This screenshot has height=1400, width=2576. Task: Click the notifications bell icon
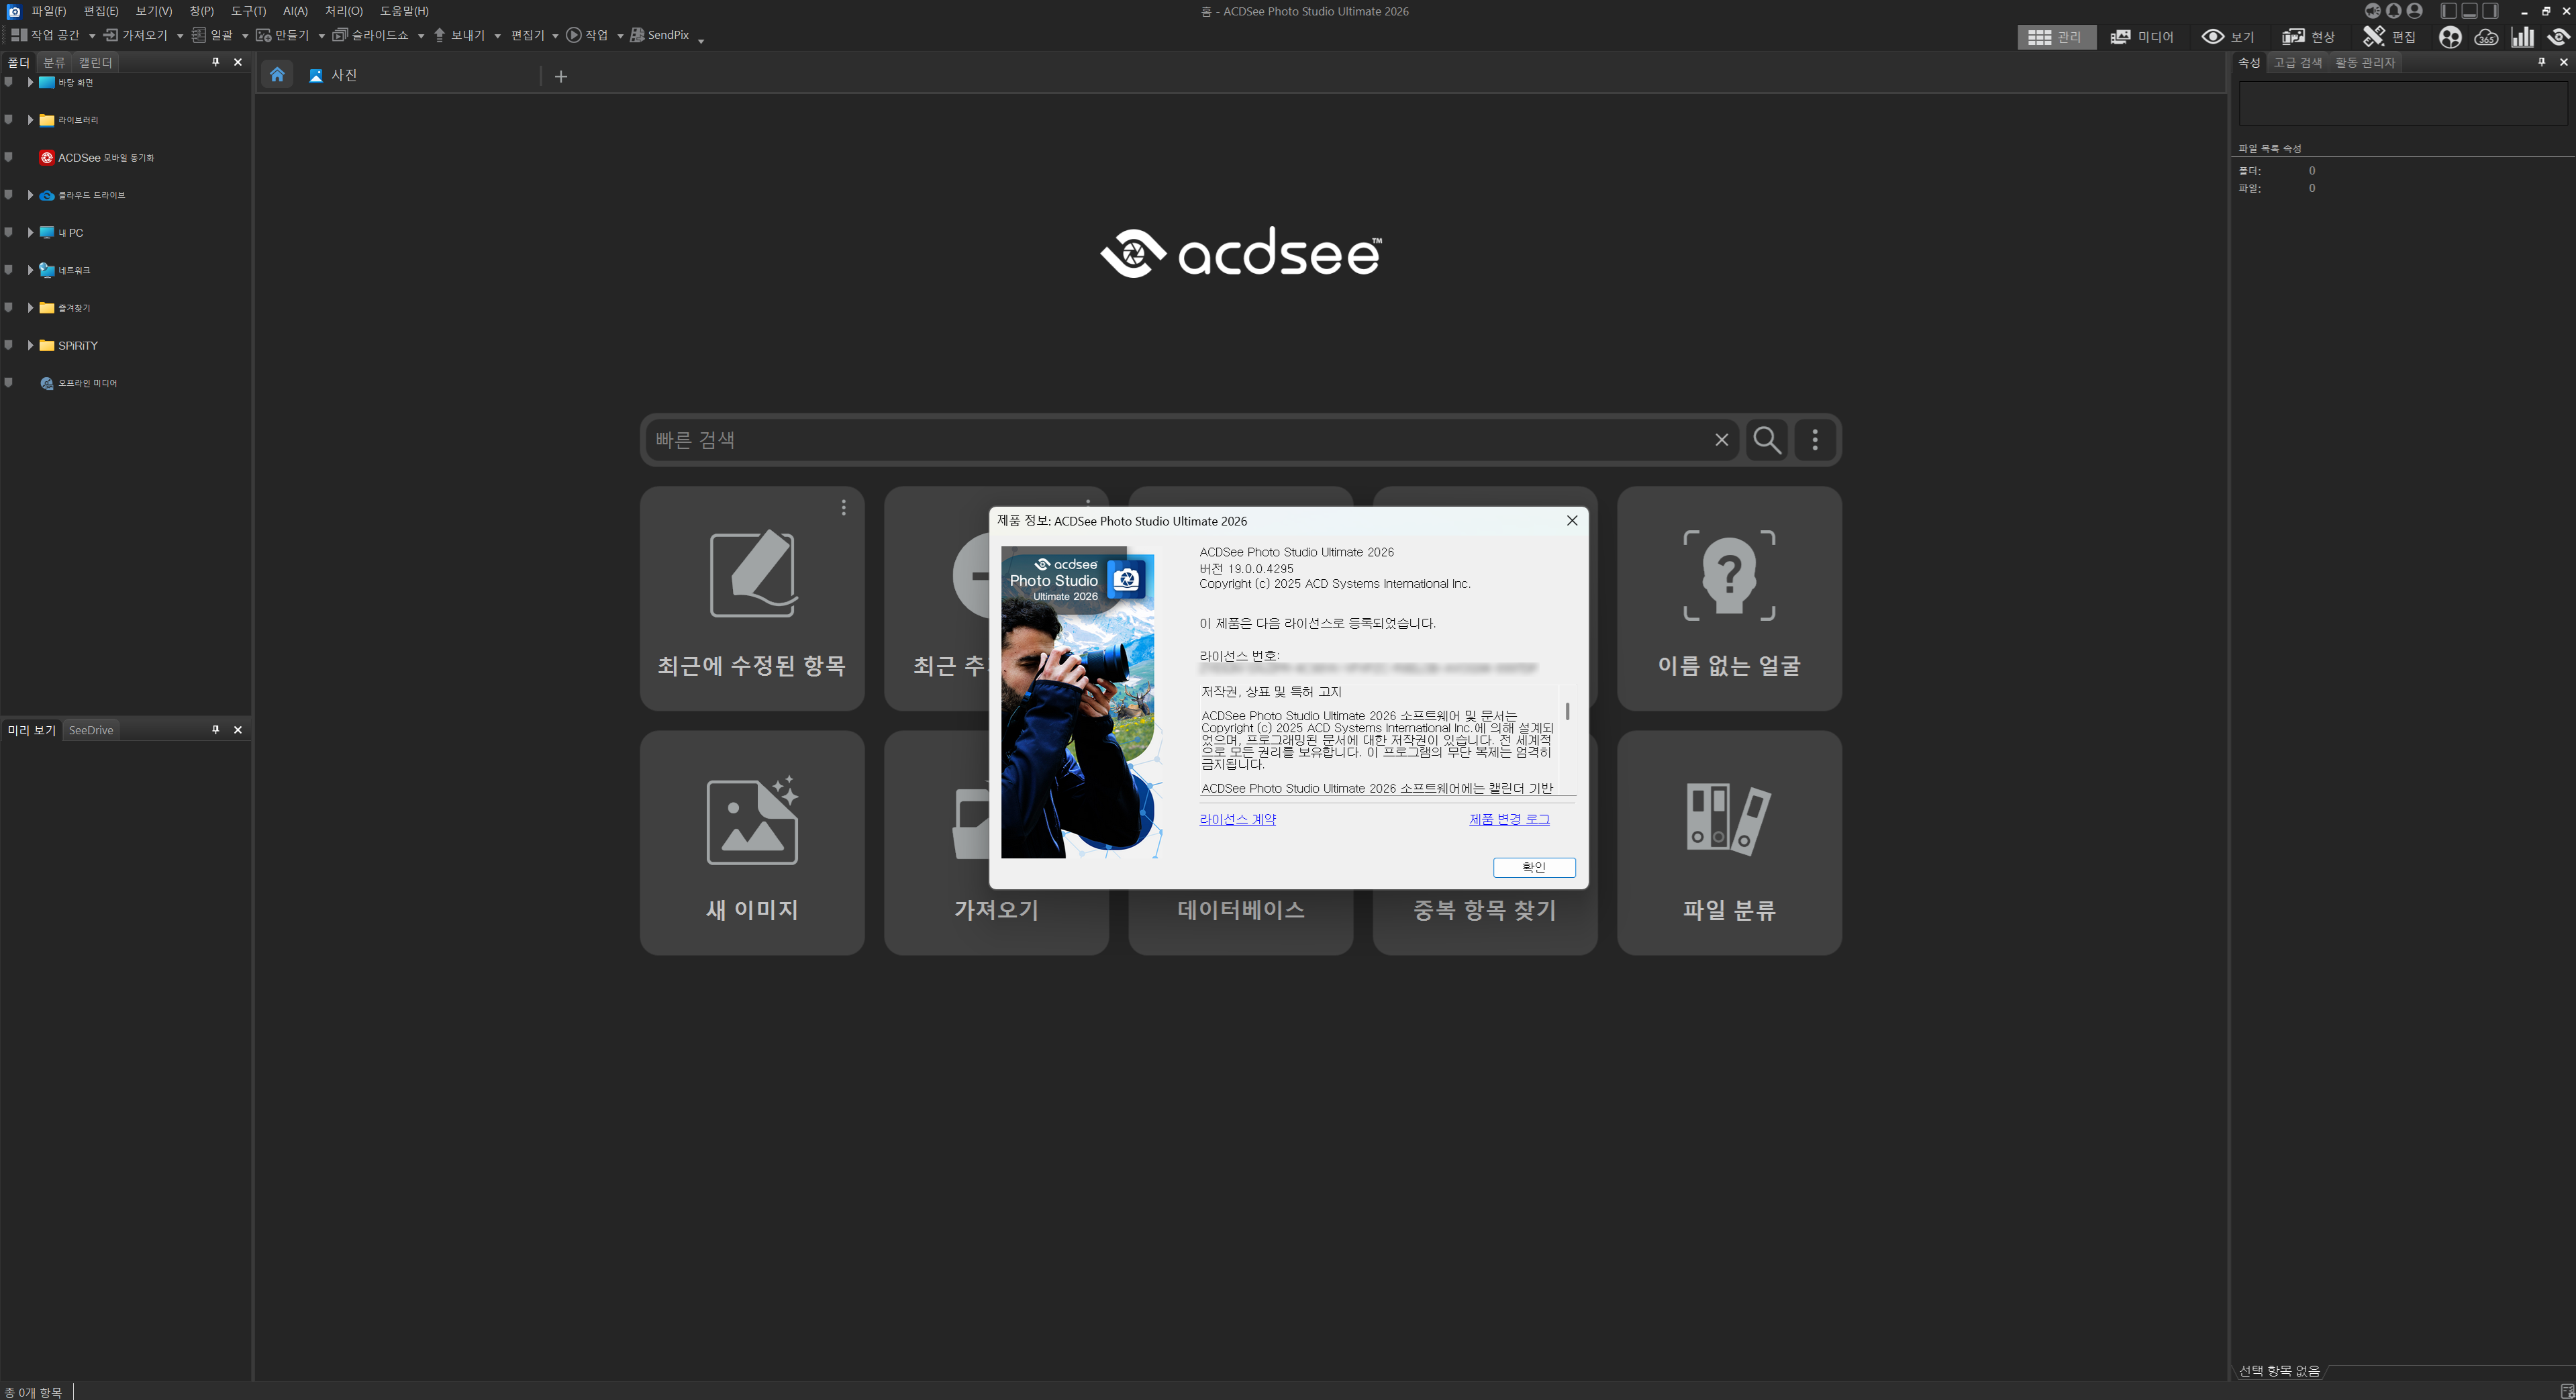click(2393, 11)
